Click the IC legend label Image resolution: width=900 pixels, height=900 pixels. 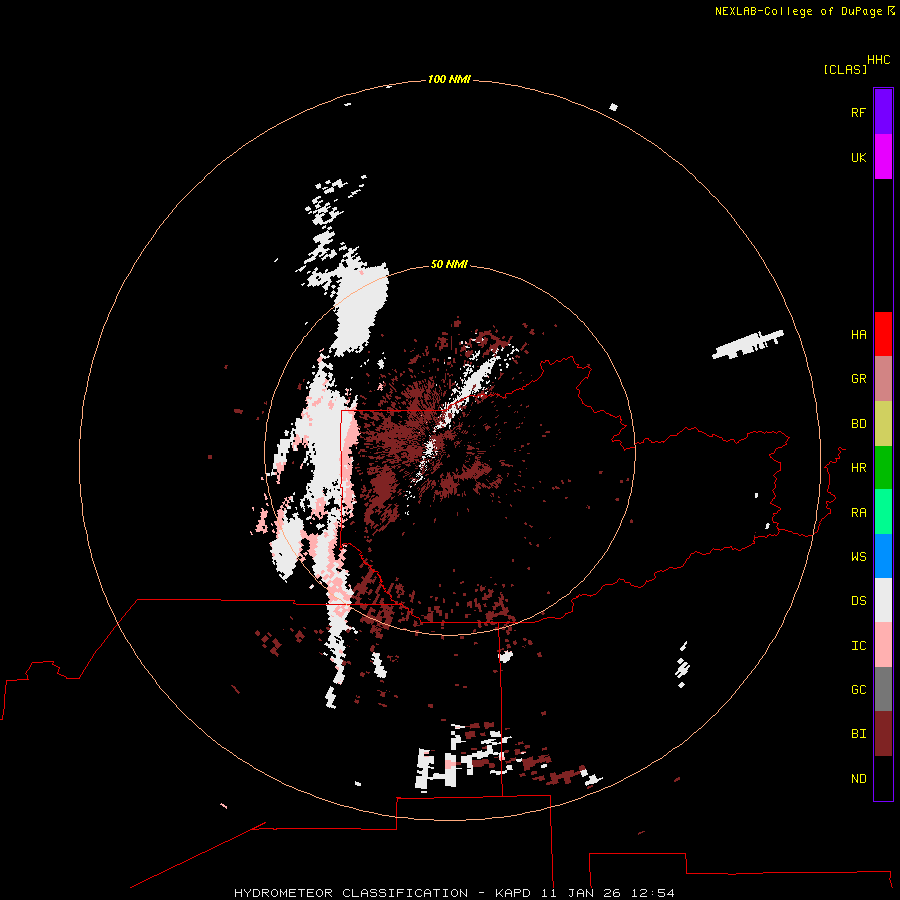858,646
